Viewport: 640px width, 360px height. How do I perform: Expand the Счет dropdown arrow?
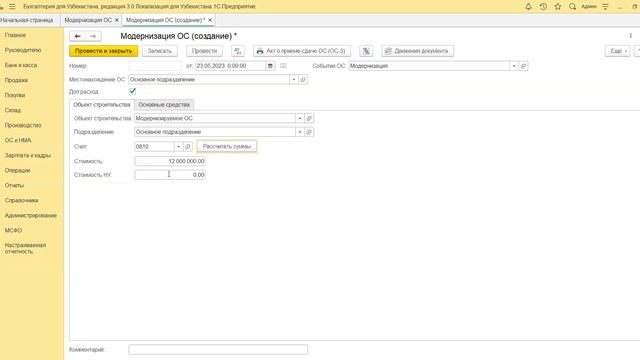178,147
